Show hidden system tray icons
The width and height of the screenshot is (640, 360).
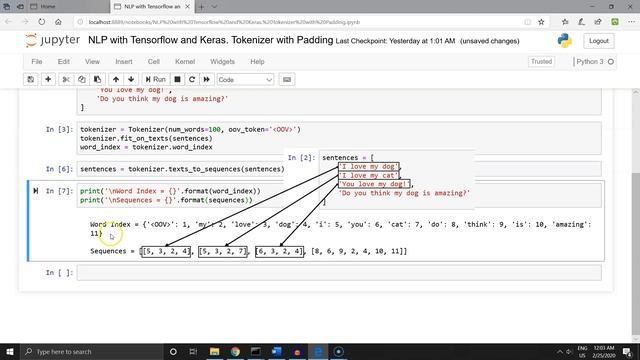click(x=560, y=351)
